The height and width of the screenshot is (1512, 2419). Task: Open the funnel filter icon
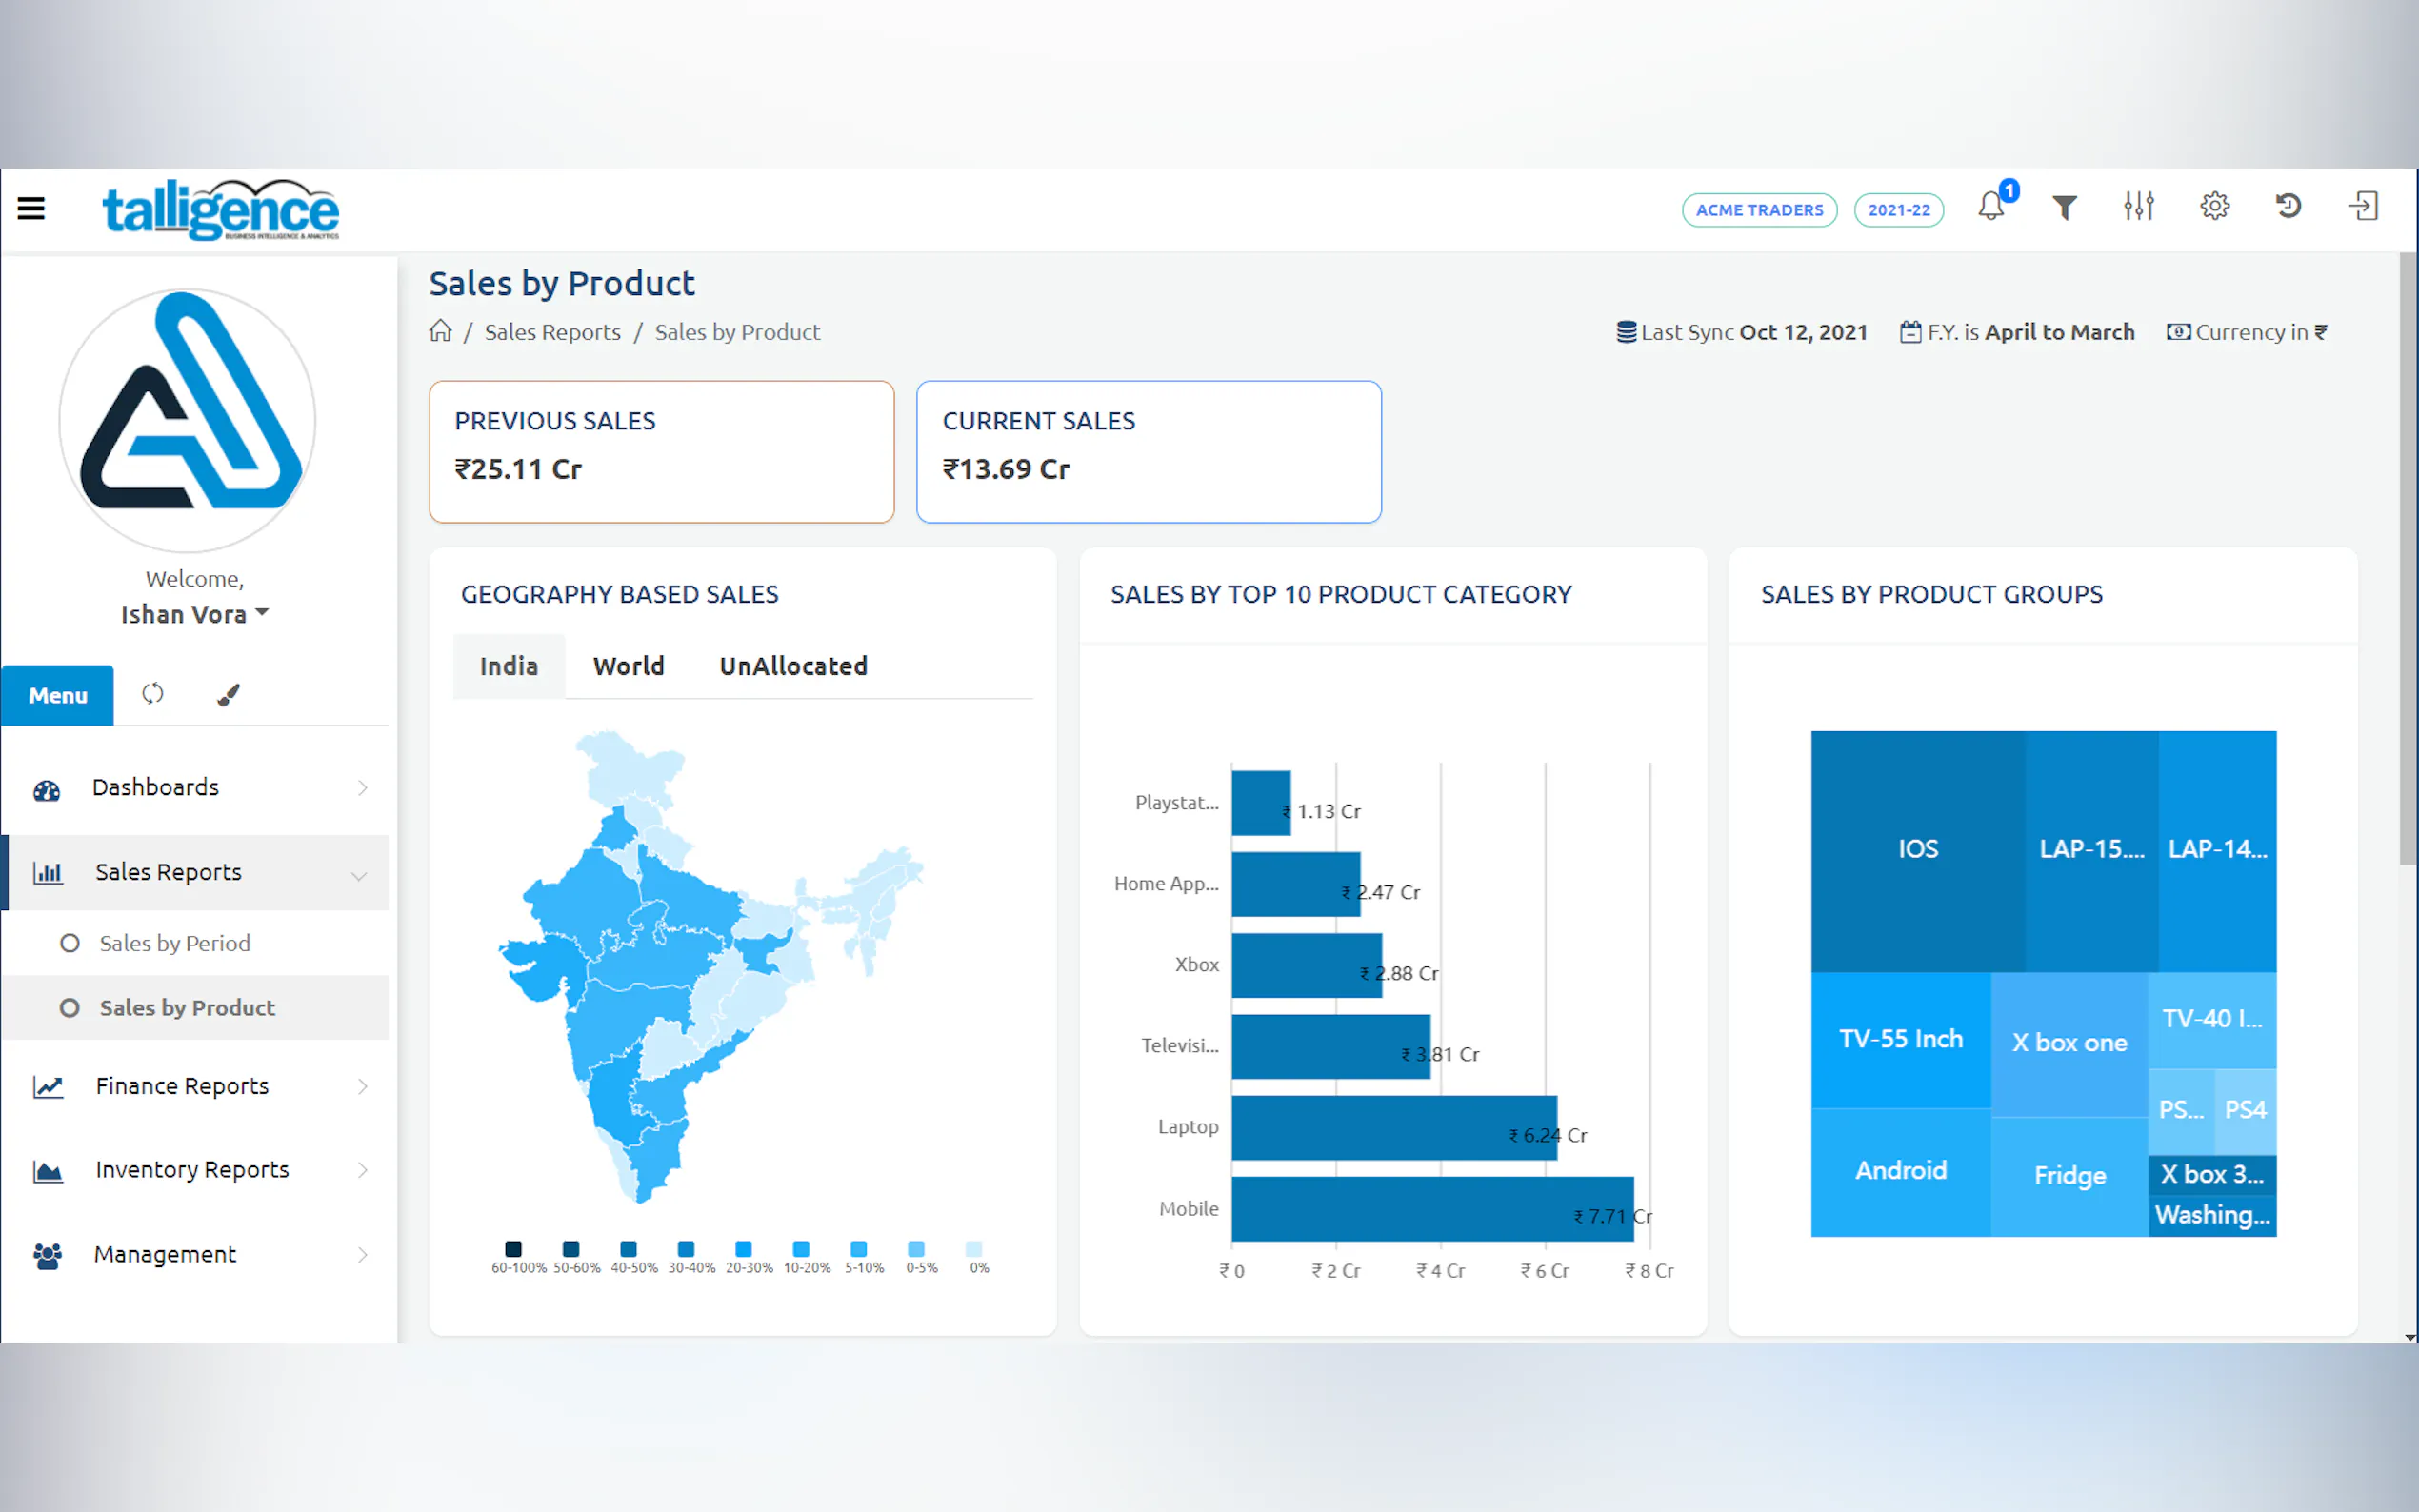(2064, 207)
